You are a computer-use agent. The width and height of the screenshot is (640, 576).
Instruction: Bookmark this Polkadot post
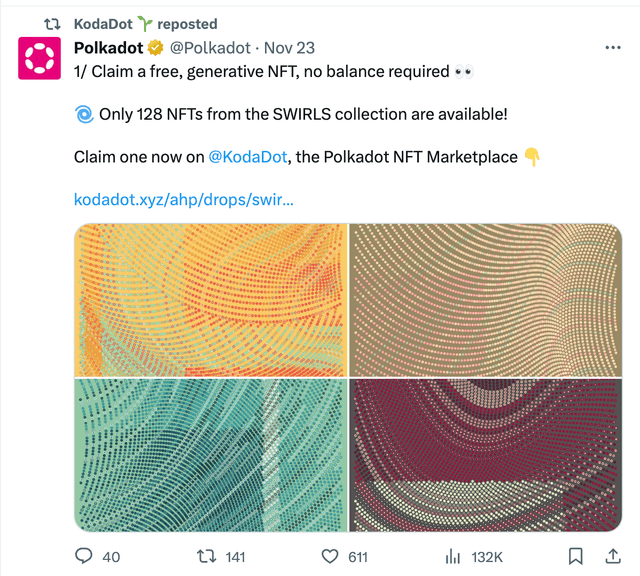[576, 556]
